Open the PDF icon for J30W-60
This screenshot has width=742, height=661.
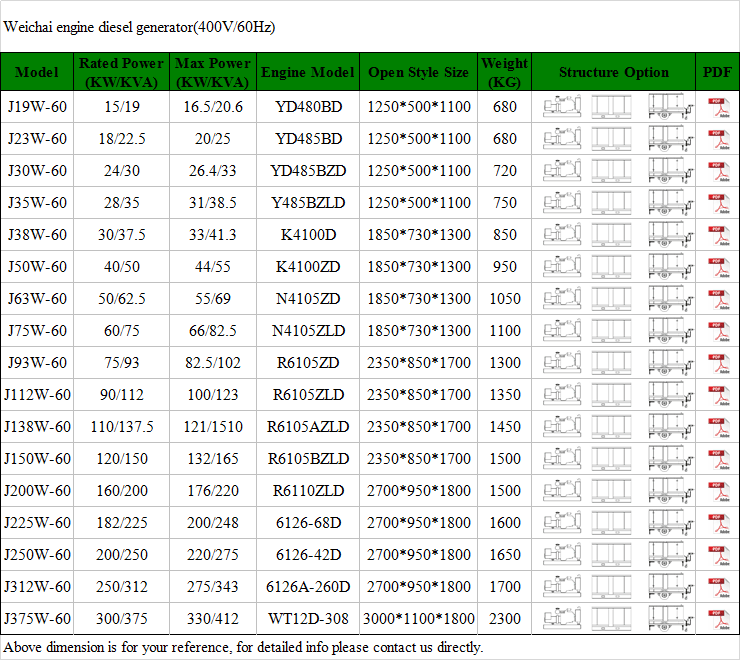point(719,171)
